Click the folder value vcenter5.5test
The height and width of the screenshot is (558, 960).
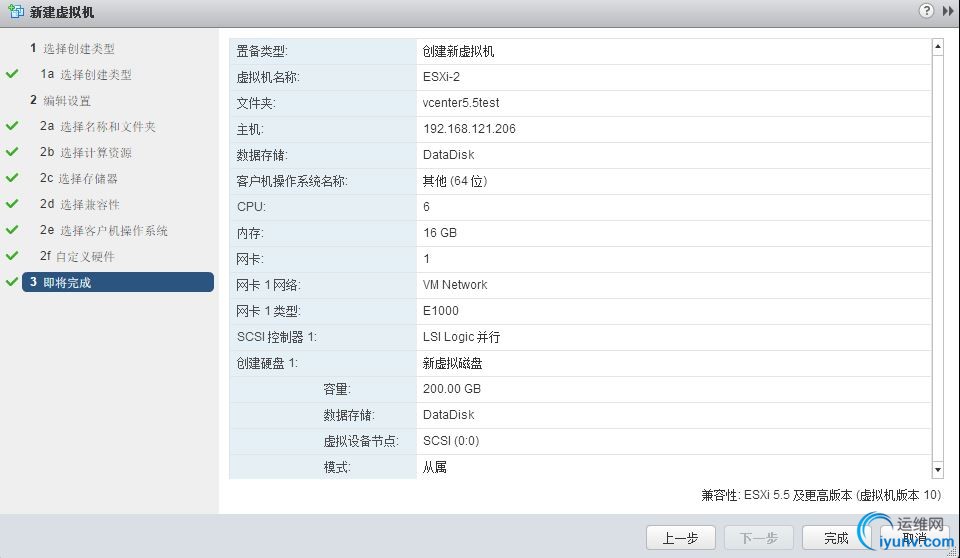tap(461, 103)
